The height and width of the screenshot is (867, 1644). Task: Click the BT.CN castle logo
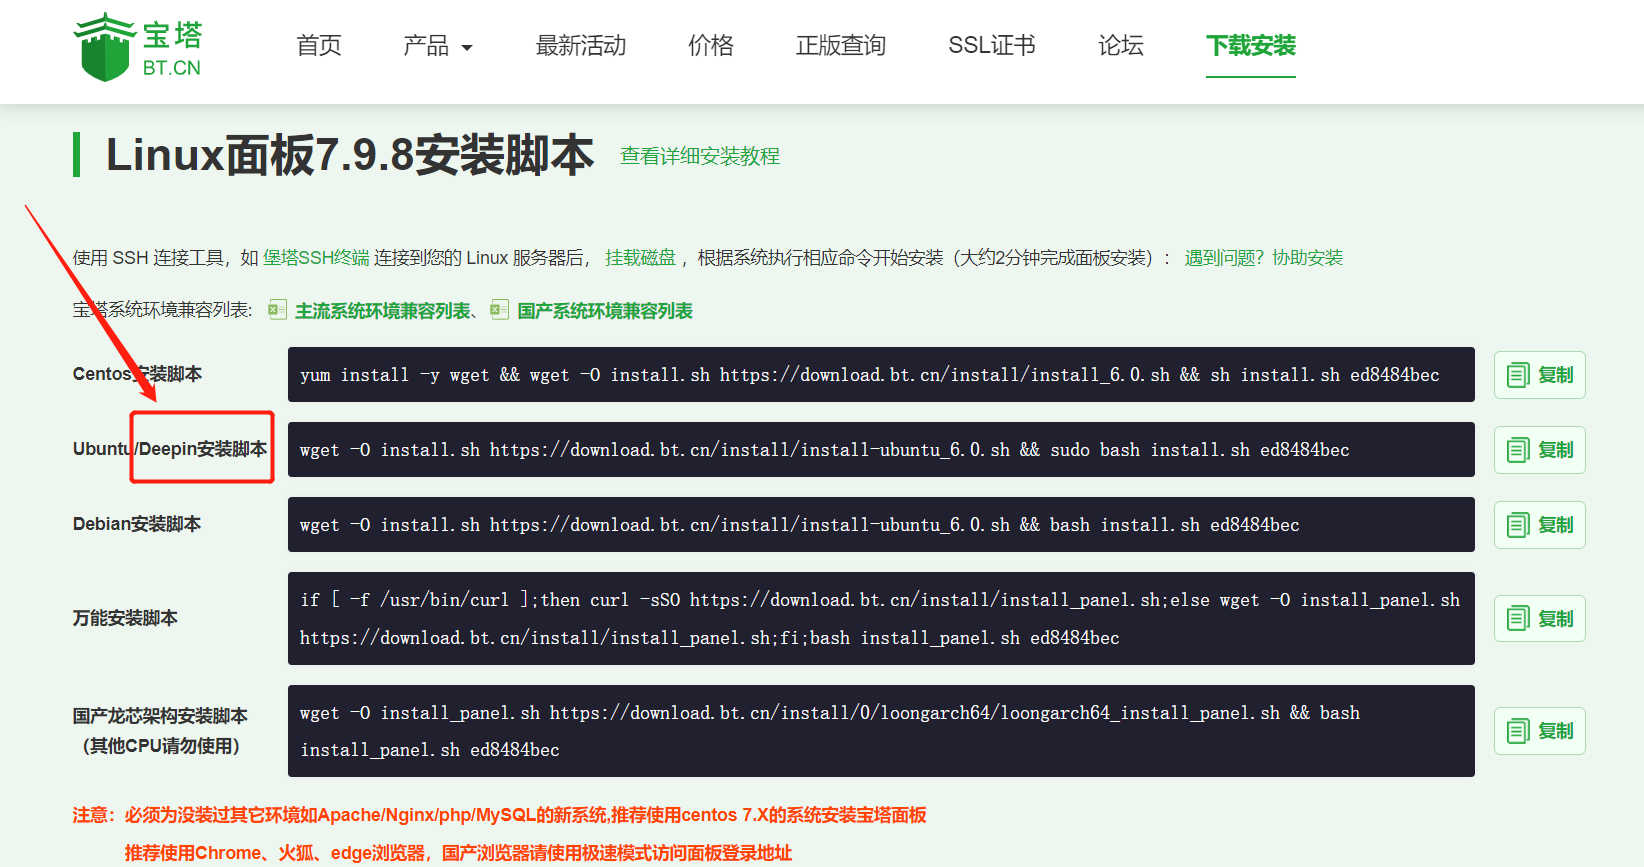coord(137,47)
